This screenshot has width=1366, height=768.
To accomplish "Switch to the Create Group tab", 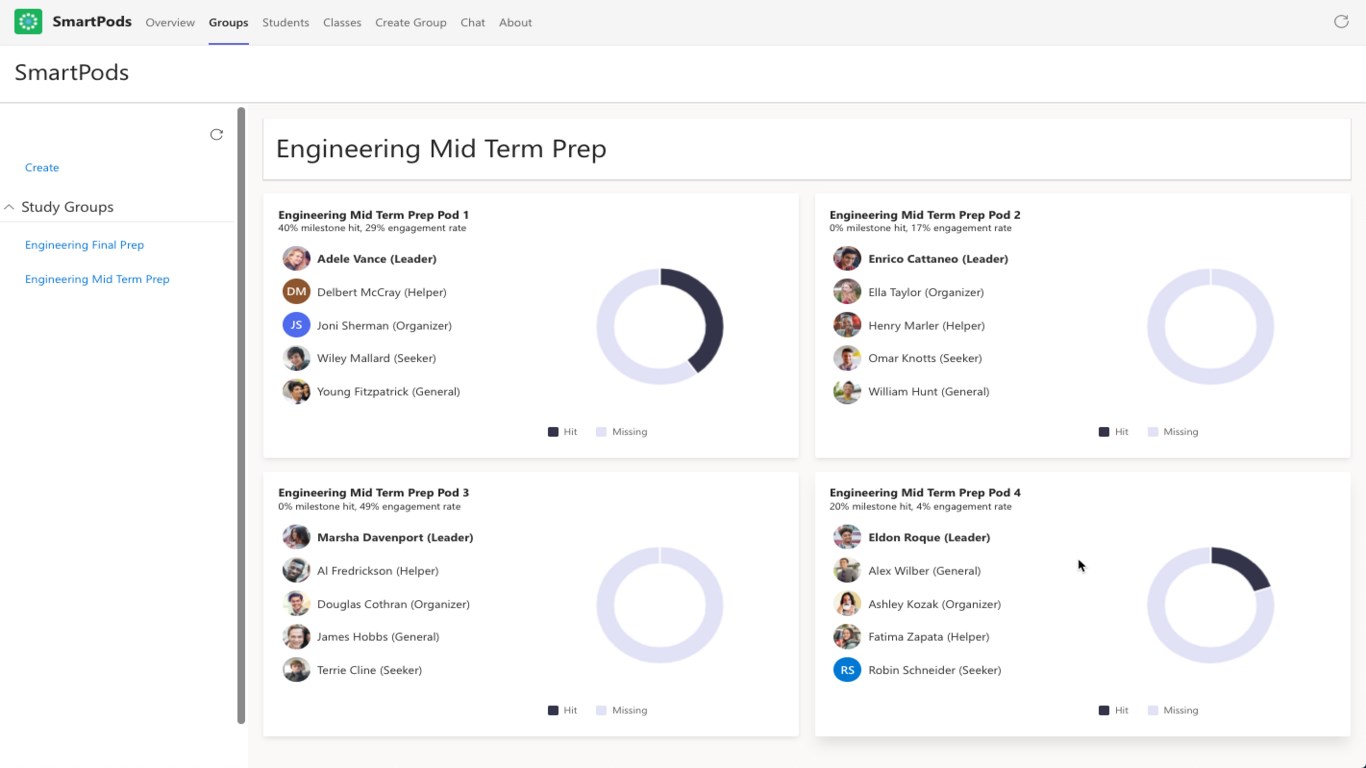I will pyautogui.click(x=410, y=22).
